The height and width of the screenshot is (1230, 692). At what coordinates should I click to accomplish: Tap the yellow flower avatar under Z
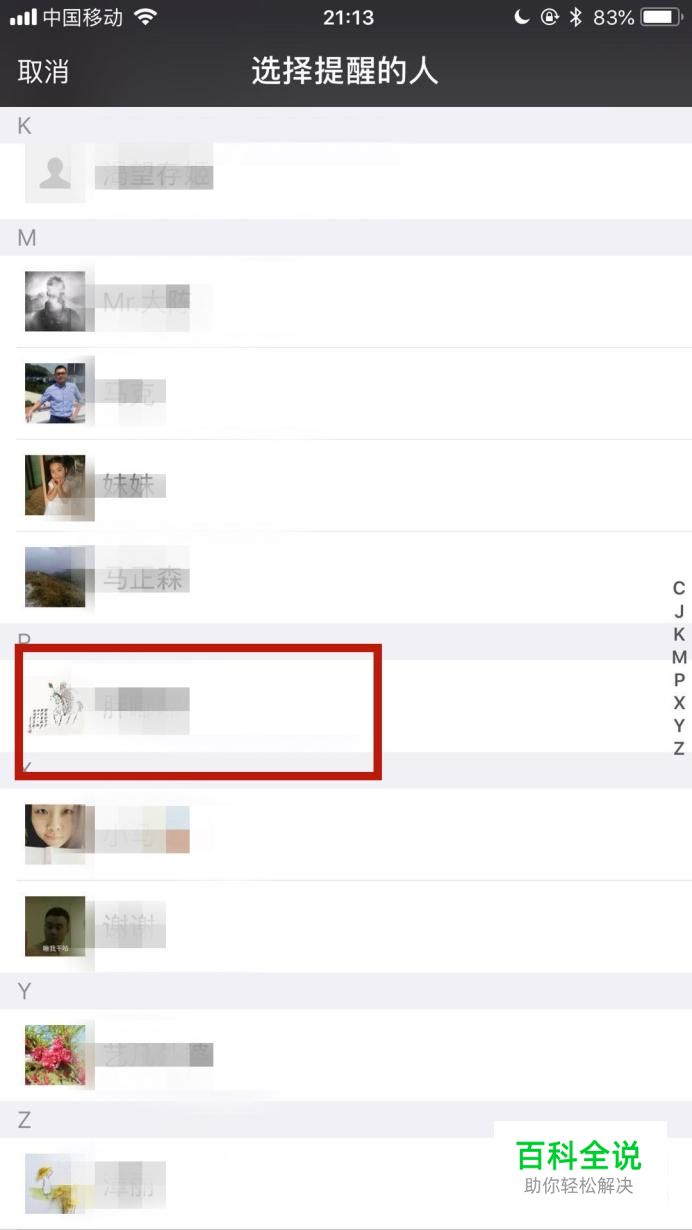(55, 1184)
